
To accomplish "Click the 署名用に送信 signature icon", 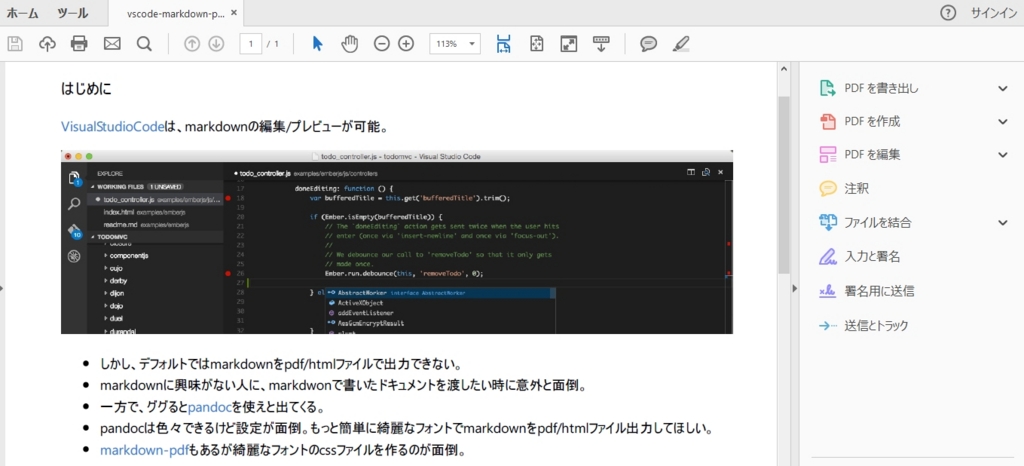I will click(828, 291).
